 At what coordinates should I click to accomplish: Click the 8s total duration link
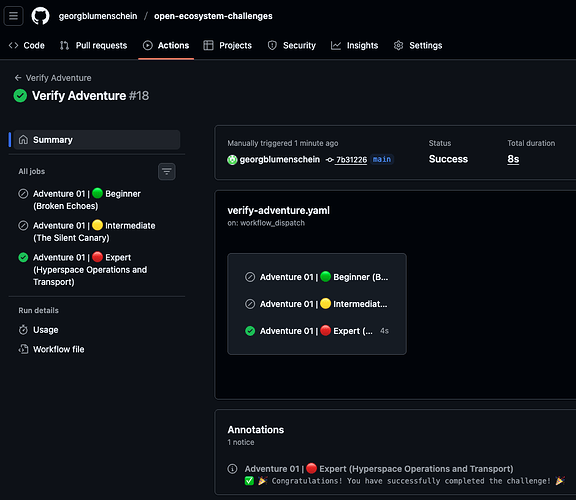tap(513, 159)
